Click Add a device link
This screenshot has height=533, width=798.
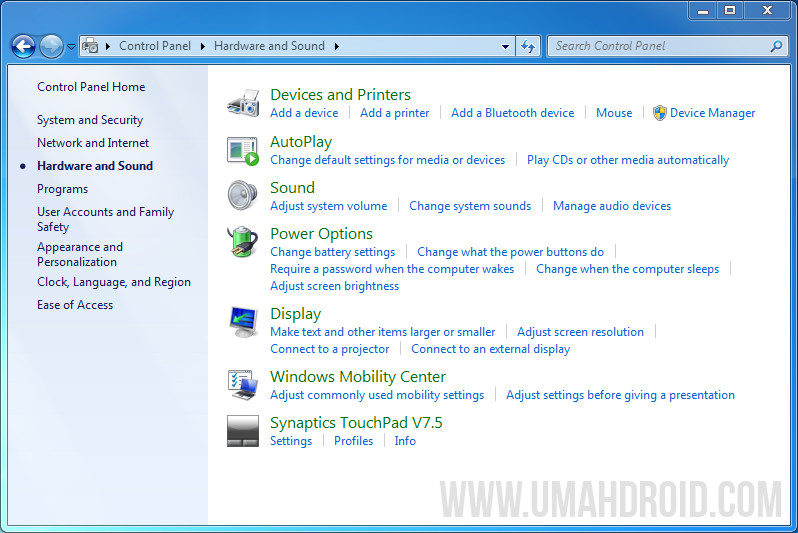[x=304, y=113]
